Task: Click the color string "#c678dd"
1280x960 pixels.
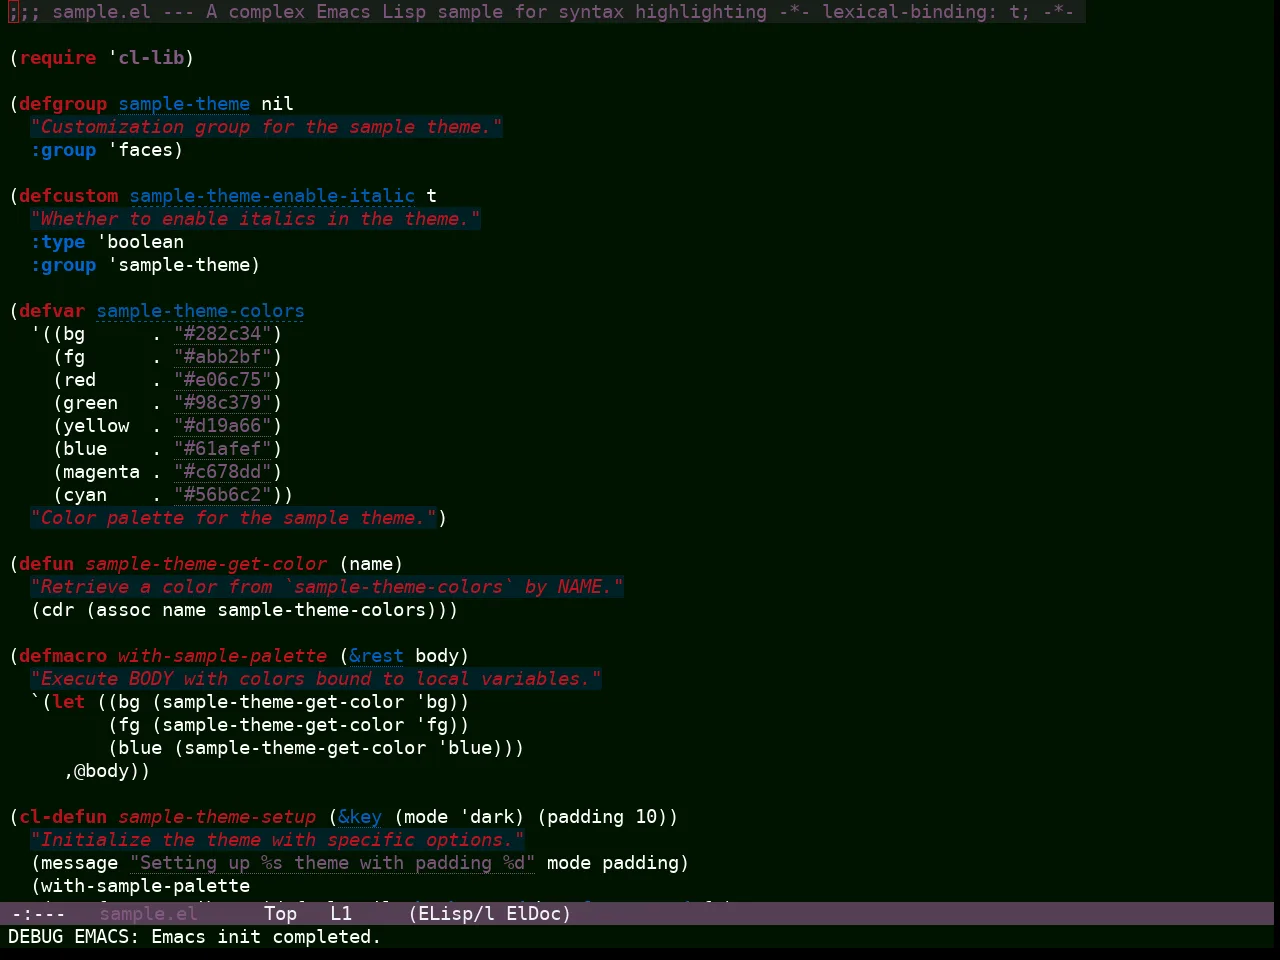Action: (223, 472)
